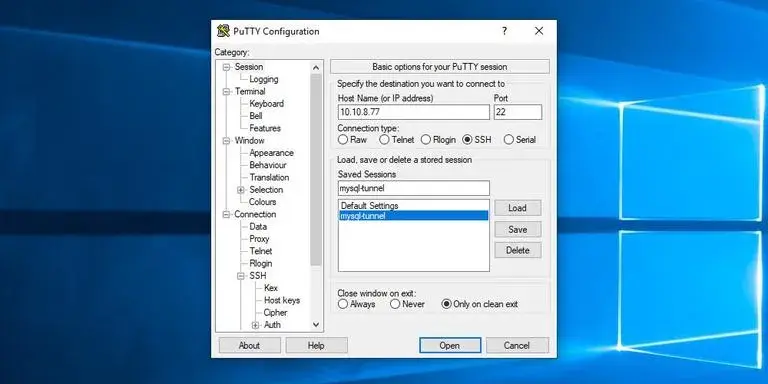This screenshot has width=768, height=384.
Task: Open the Appearance category
Action: (271, 153)
